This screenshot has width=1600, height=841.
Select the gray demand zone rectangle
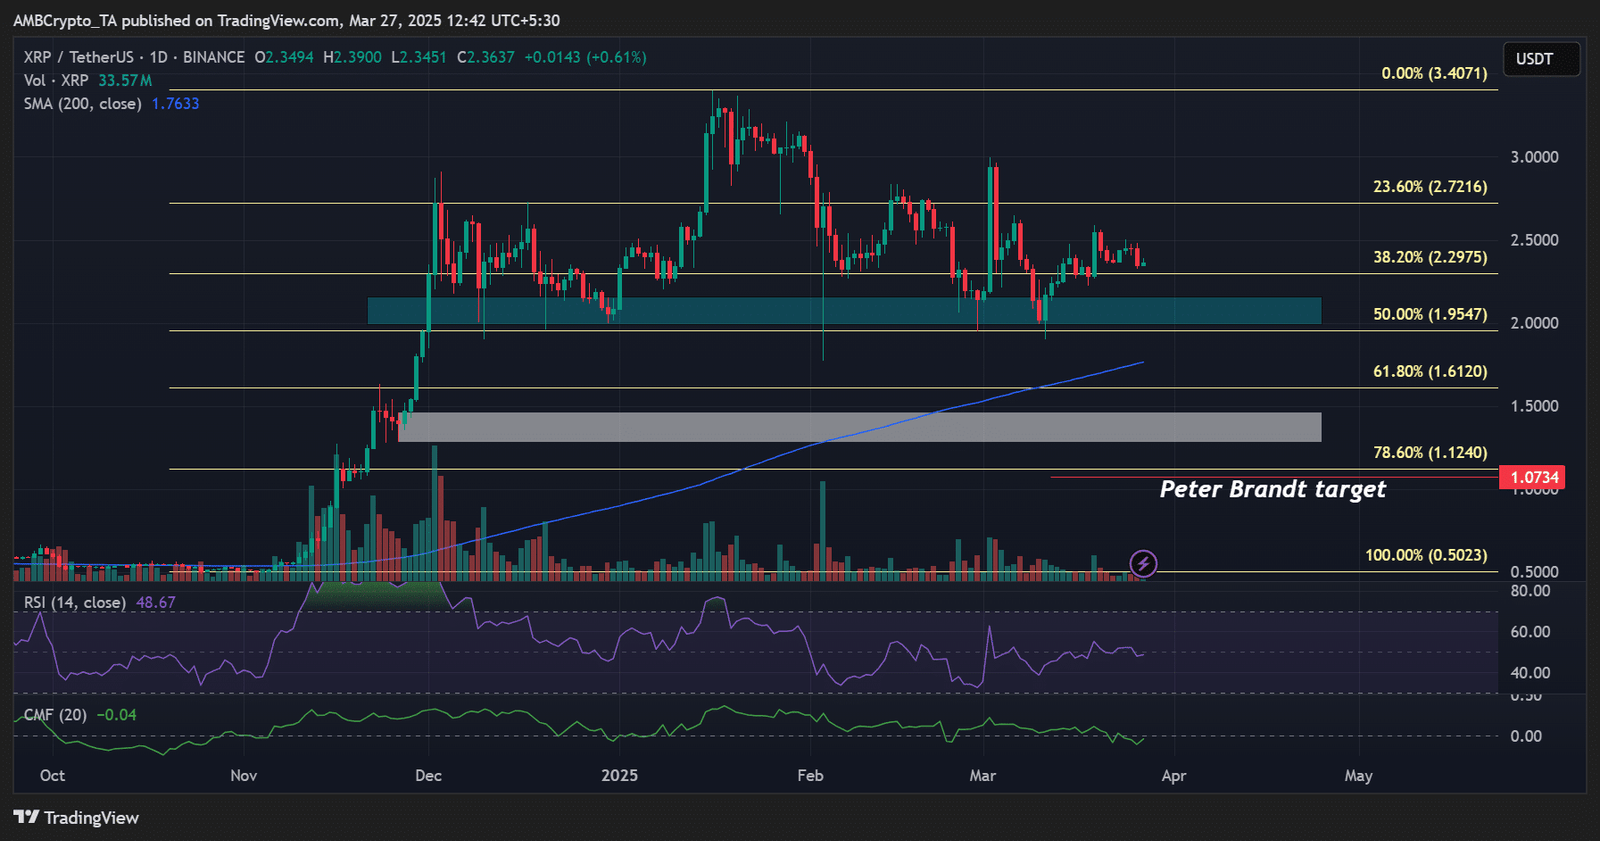[860, 427]
